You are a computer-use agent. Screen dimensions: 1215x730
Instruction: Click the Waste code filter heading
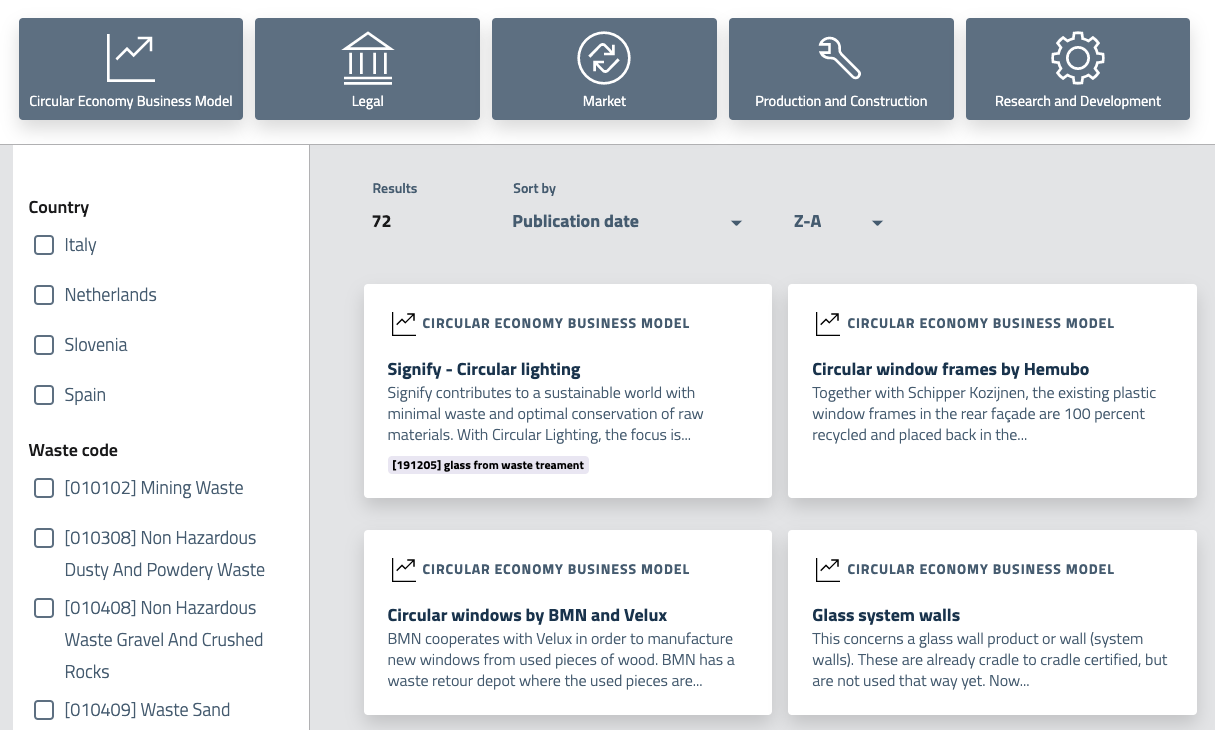tap(73, 450)
